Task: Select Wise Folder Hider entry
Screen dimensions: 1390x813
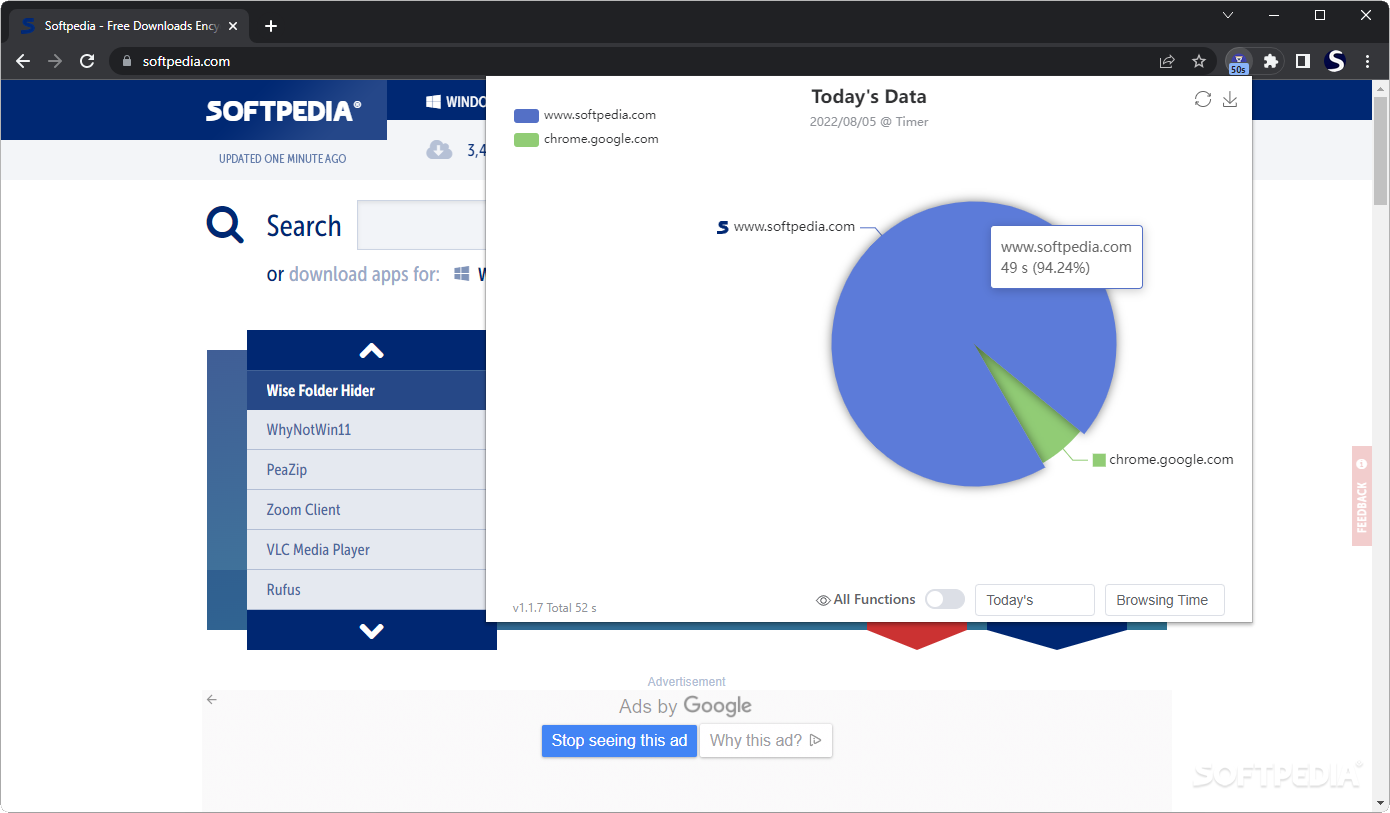Action: tap(366, 390)
